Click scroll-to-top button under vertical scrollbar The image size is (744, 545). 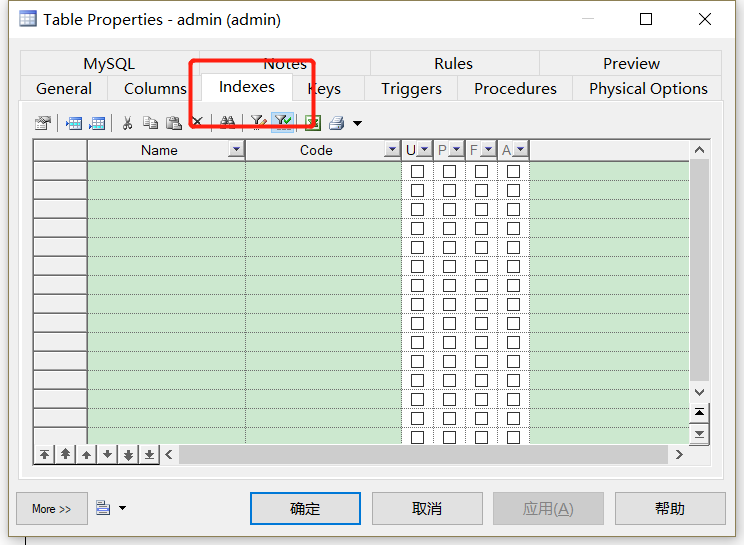click(699, 412)
